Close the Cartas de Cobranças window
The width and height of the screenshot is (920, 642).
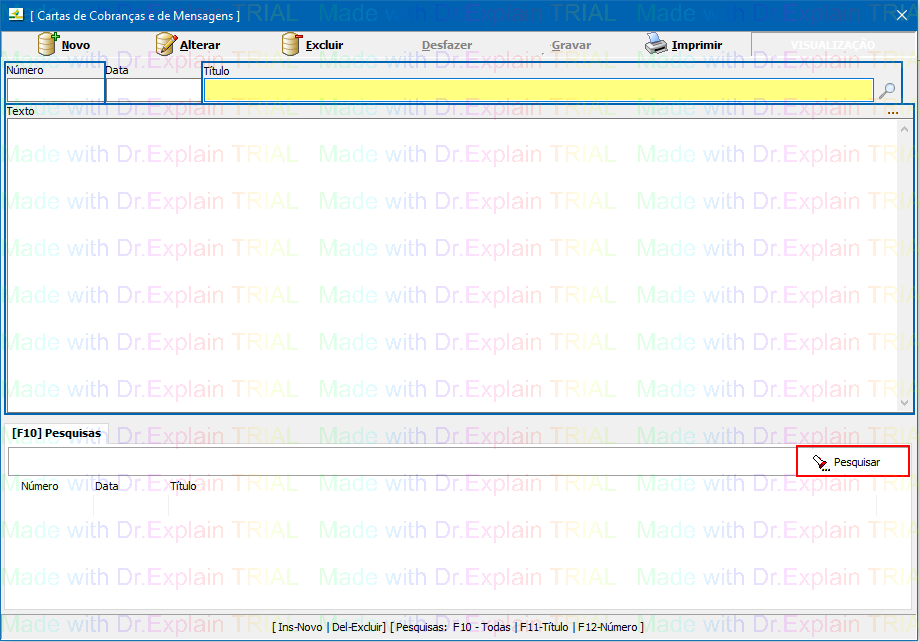coord(901,15)
